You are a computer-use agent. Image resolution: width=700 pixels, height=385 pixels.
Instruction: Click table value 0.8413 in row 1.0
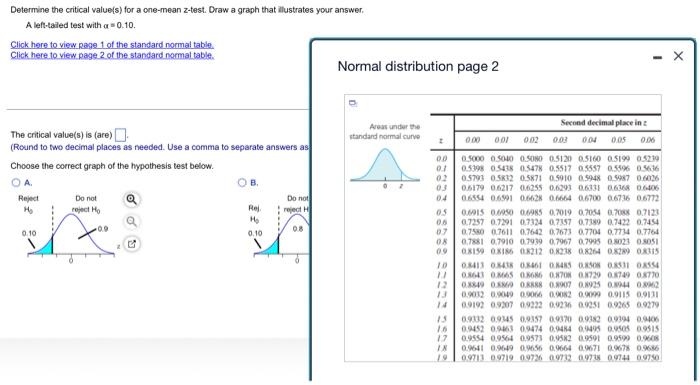(x=472, y=265)
